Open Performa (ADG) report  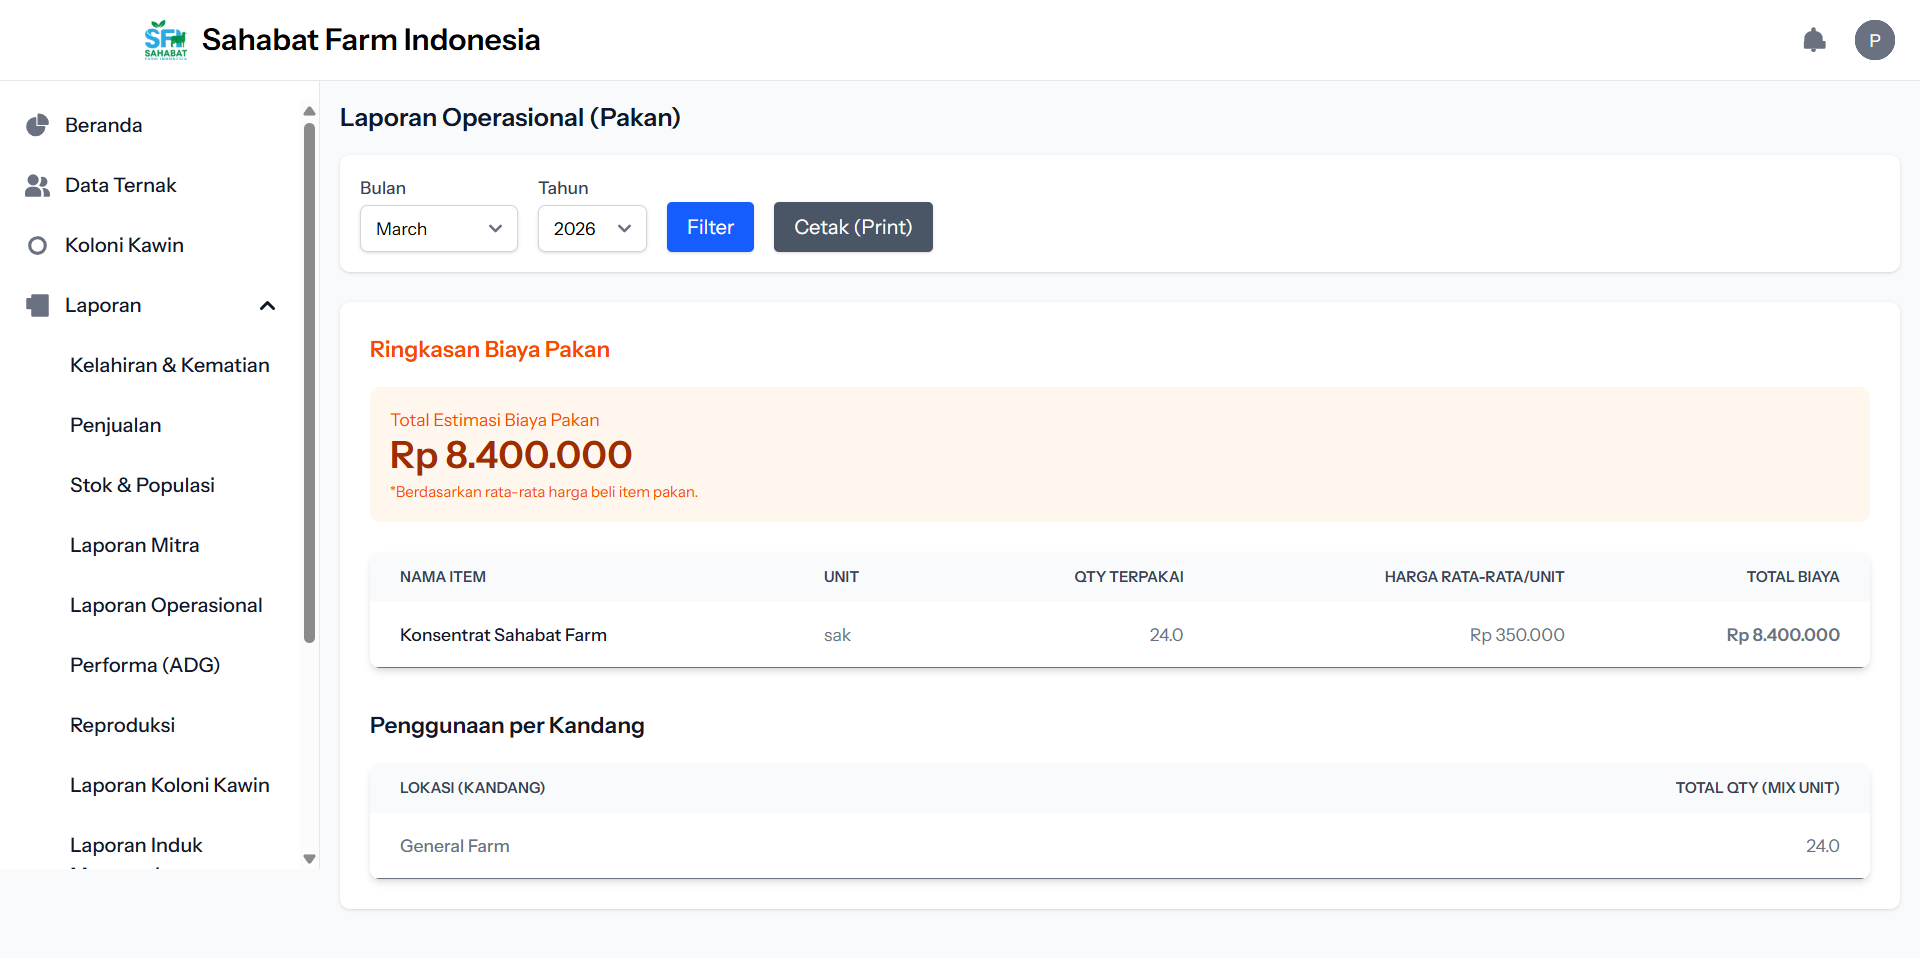point(145,665)
